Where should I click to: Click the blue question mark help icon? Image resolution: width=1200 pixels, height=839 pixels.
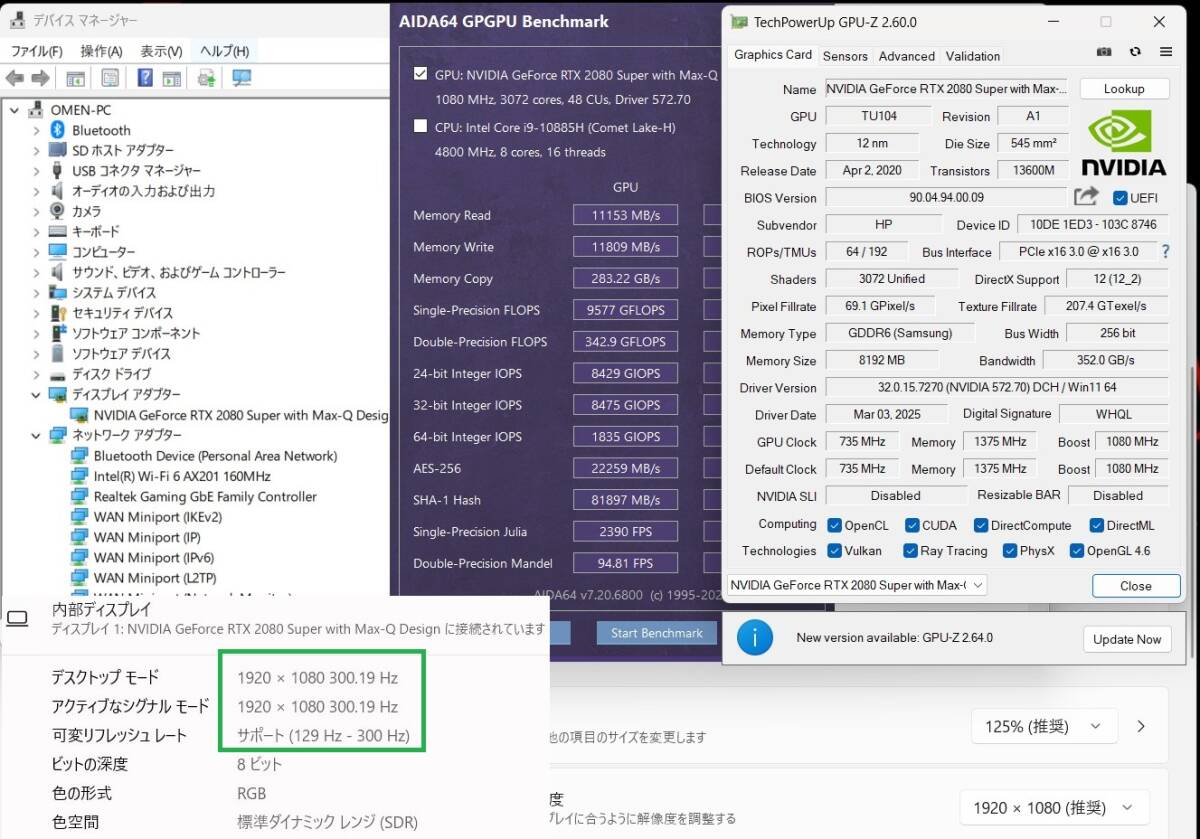pos(145,78)
